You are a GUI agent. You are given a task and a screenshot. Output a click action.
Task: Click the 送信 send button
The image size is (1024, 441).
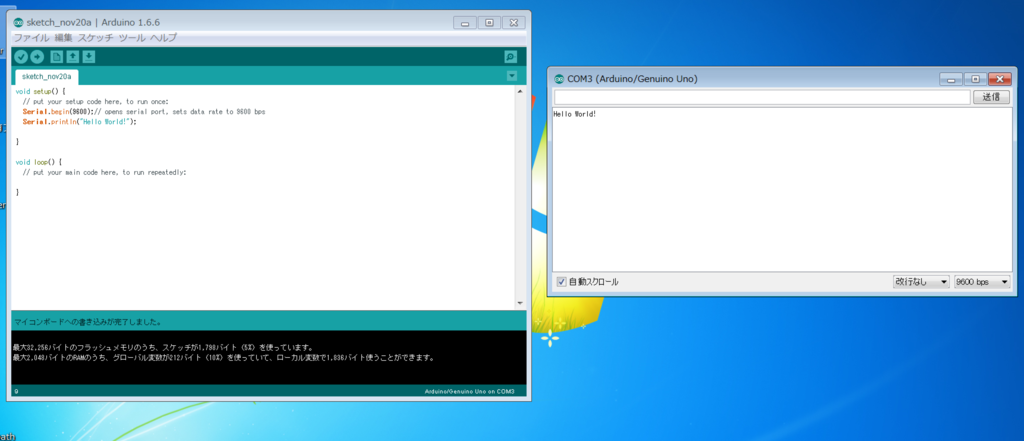point(991,97)
